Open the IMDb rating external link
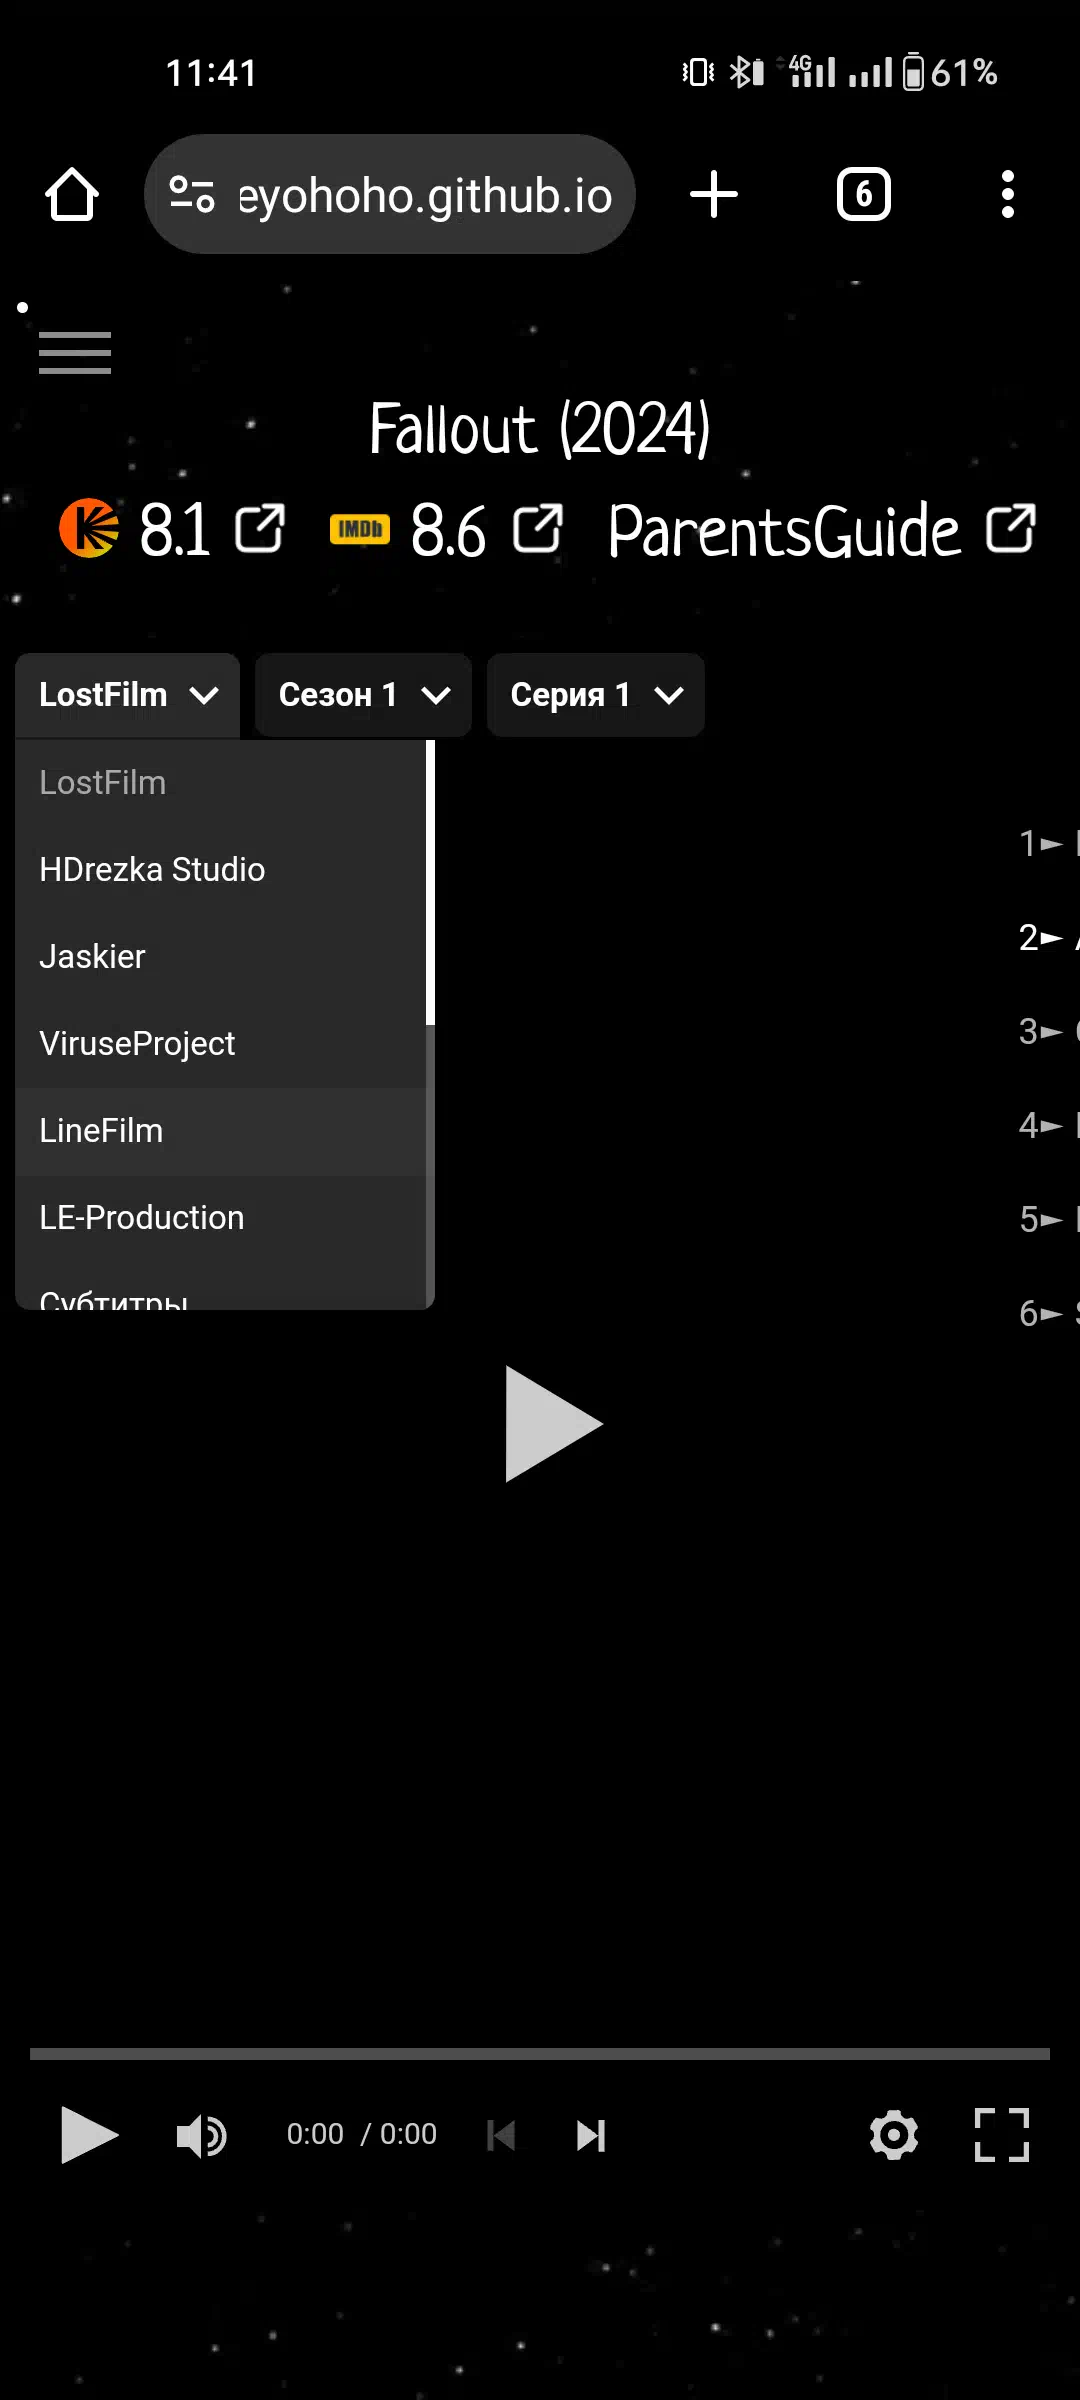The height and width of the screenshot is (2400, 1080). coord(537,528)
